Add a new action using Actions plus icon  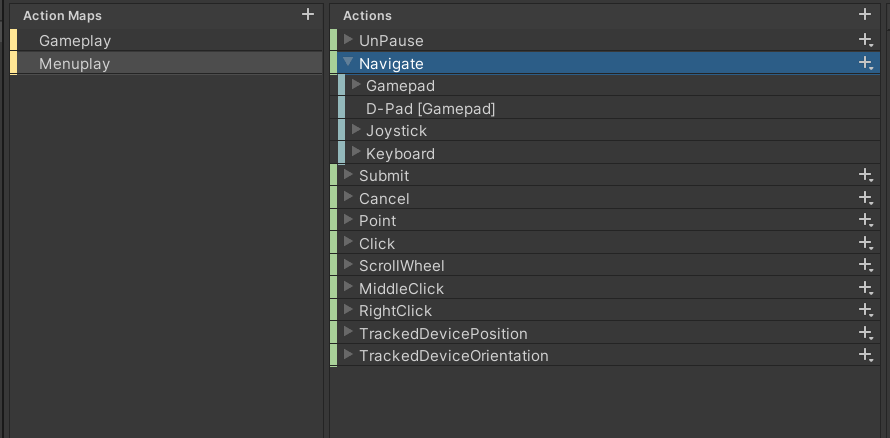[x=865, y=15]
